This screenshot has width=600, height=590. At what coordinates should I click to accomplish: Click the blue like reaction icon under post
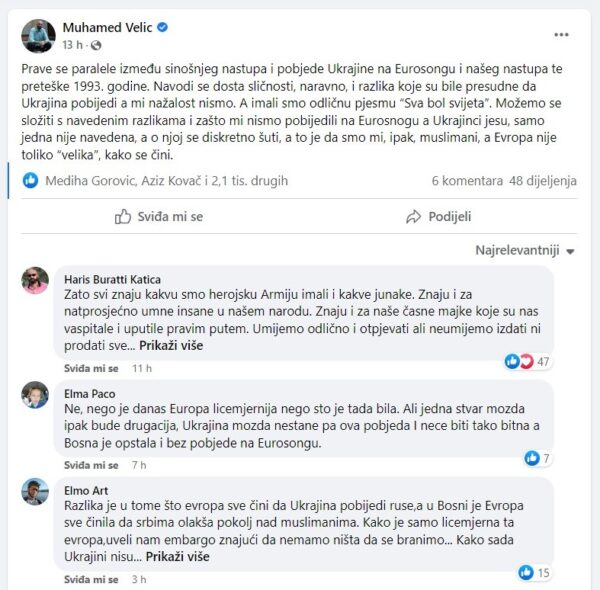click(x=30, y=180)
